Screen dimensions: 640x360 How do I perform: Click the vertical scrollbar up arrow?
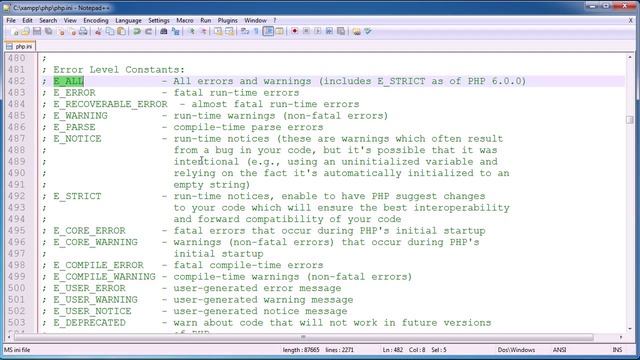pyautogui.click(x=630, y=58)
